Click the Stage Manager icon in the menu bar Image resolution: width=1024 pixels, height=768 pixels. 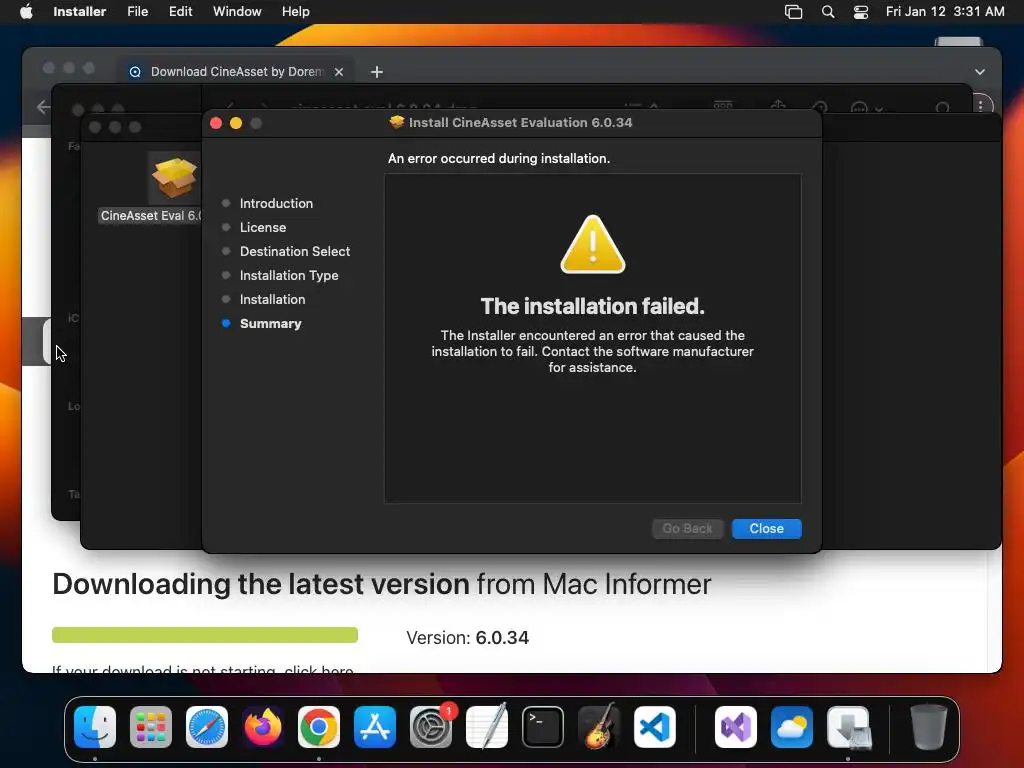pos(793,12)
